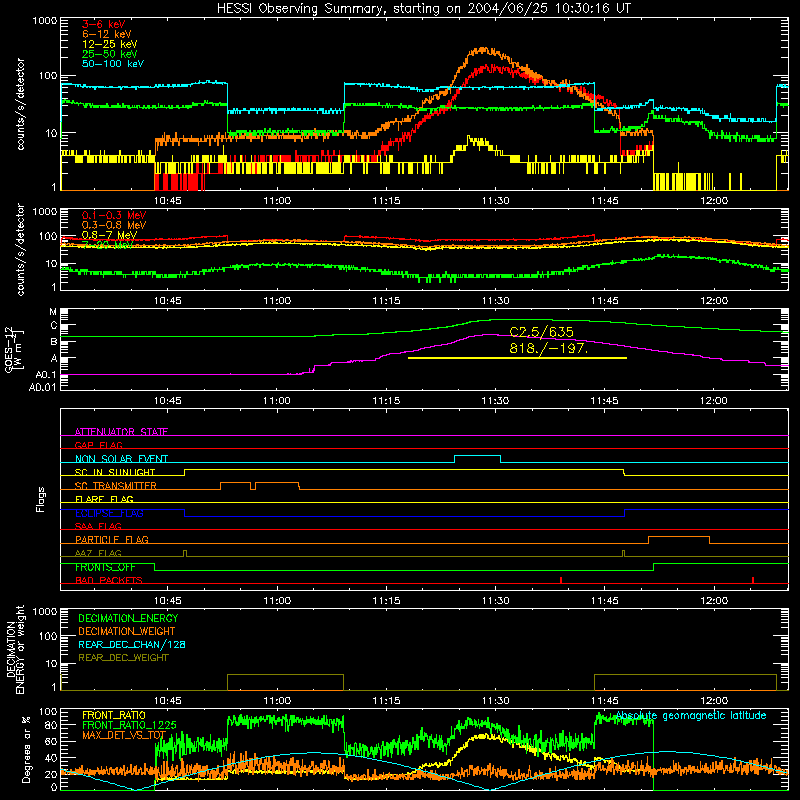
Task: Click the ATTENUATOR_STATE flag label
Action: point(121,432)
